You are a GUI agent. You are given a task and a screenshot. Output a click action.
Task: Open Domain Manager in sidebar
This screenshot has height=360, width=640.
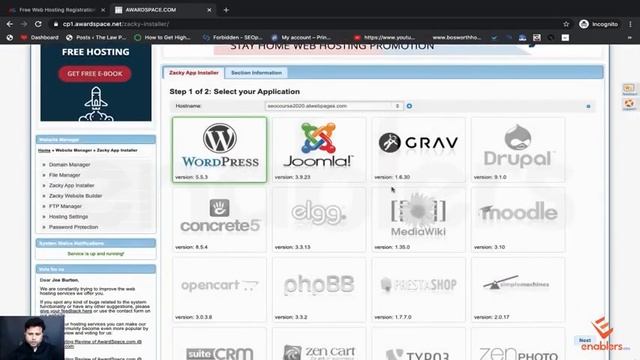click(69, 164)
